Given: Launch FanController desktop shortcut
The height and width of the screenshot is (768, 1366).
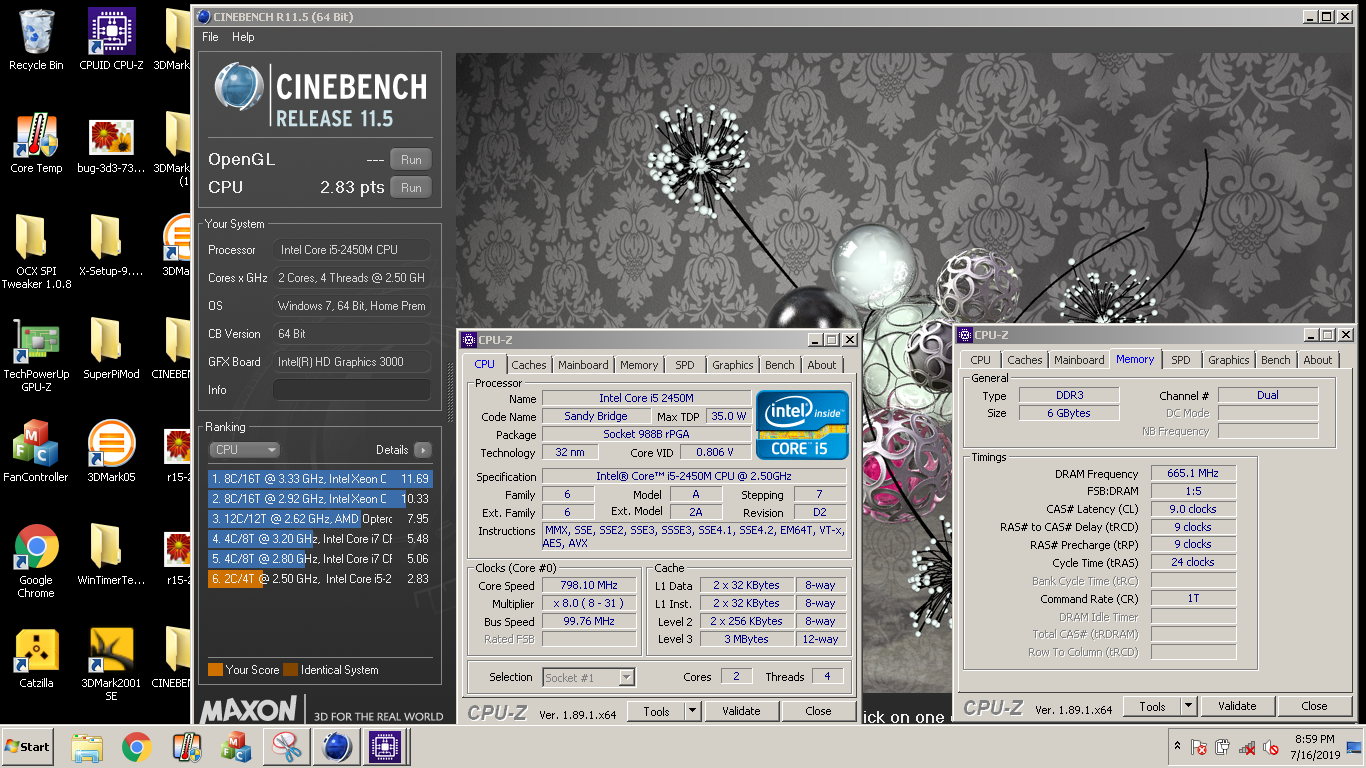Looking at the screenshot, I should [x=36, y=452].
